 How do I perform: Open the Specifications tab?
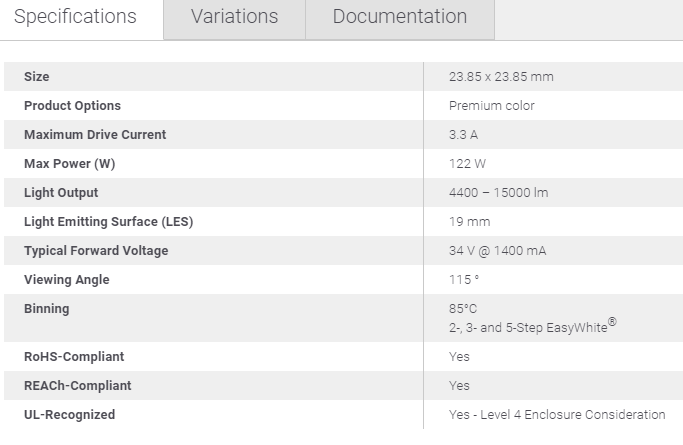(x=75, y=17)
